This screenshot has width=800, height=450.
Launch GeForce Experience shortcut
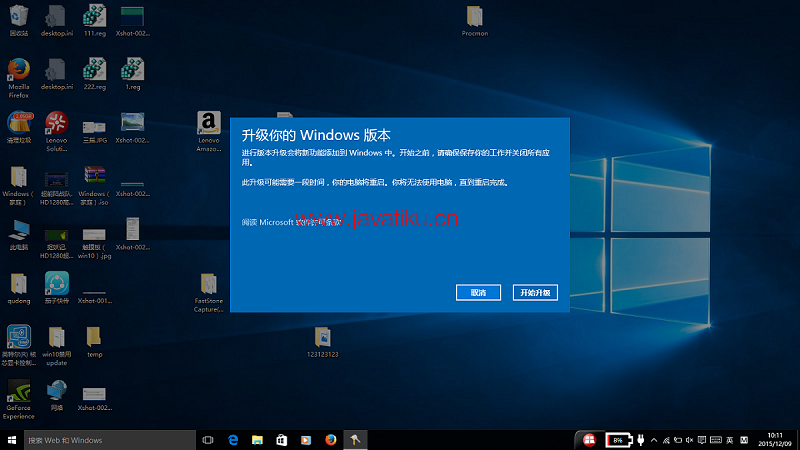pyautogui.click(x=18, y=399)
